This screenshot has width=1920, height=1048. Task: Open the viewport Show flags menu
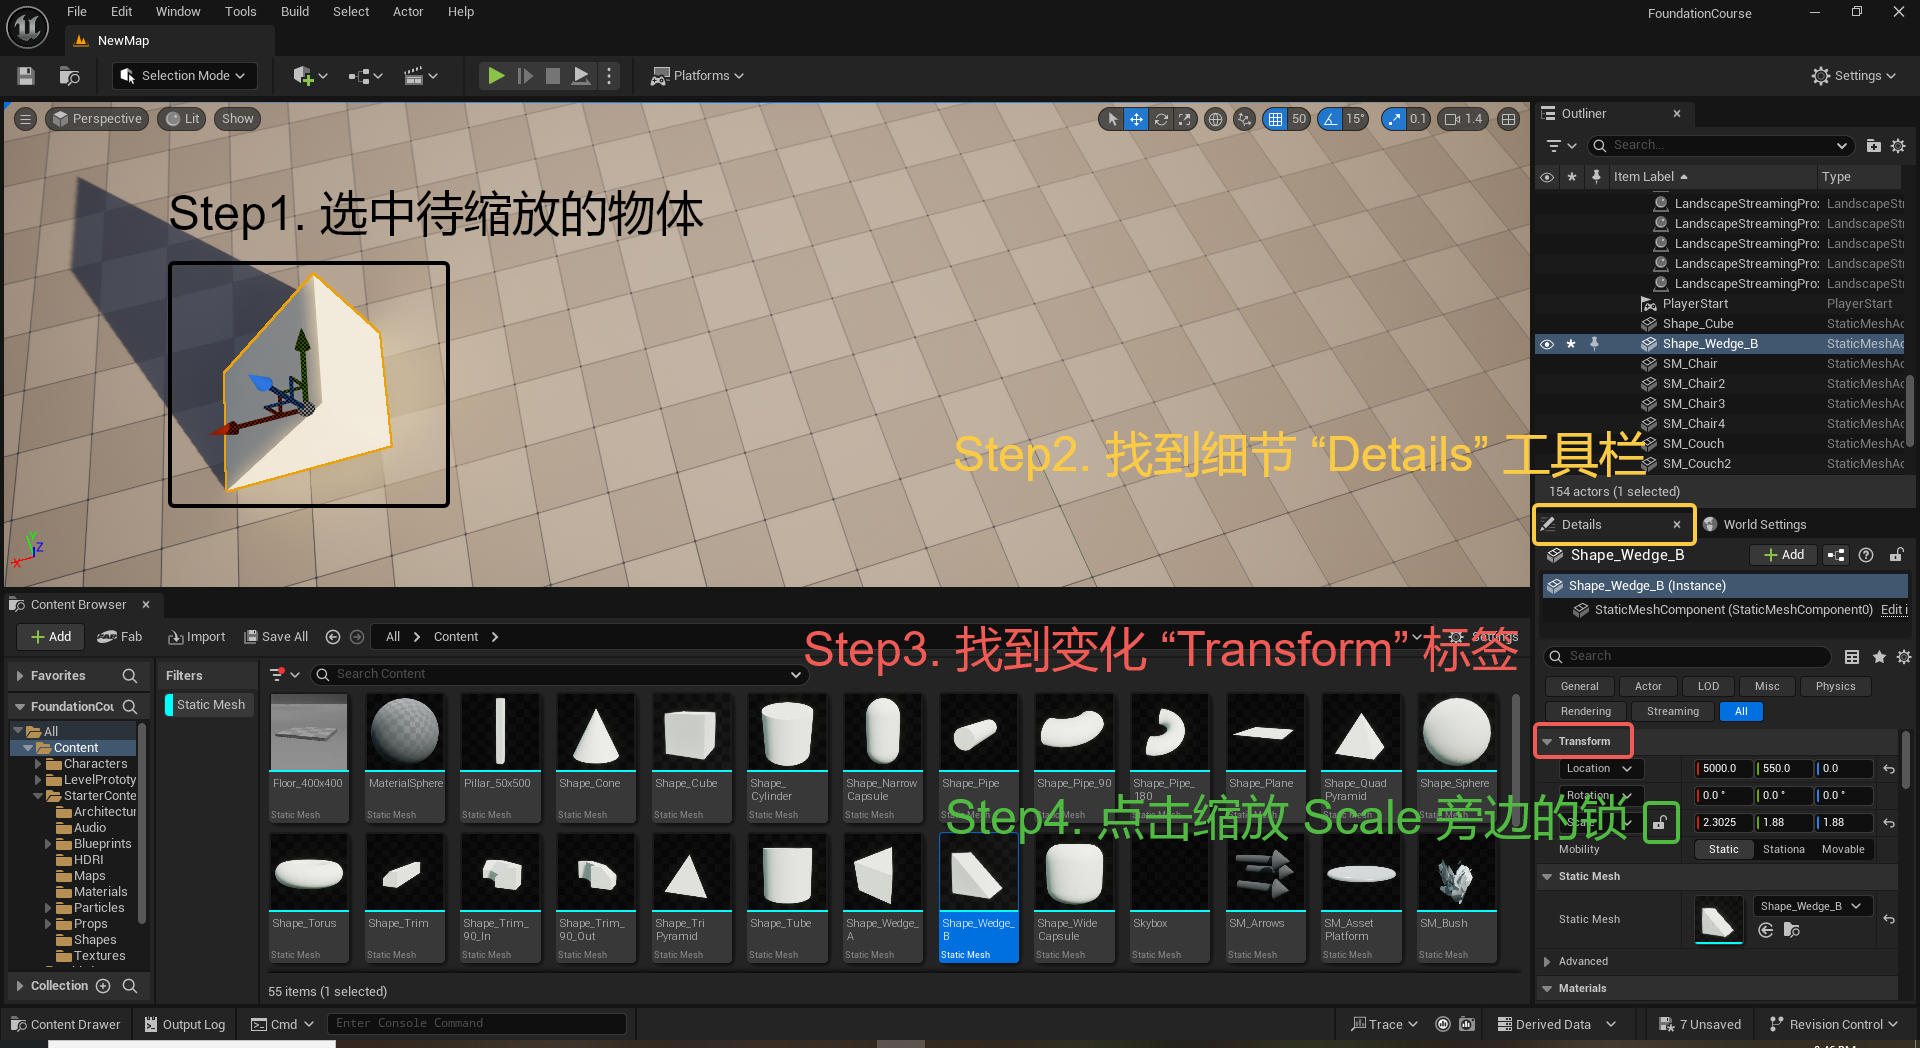[238, 119]
